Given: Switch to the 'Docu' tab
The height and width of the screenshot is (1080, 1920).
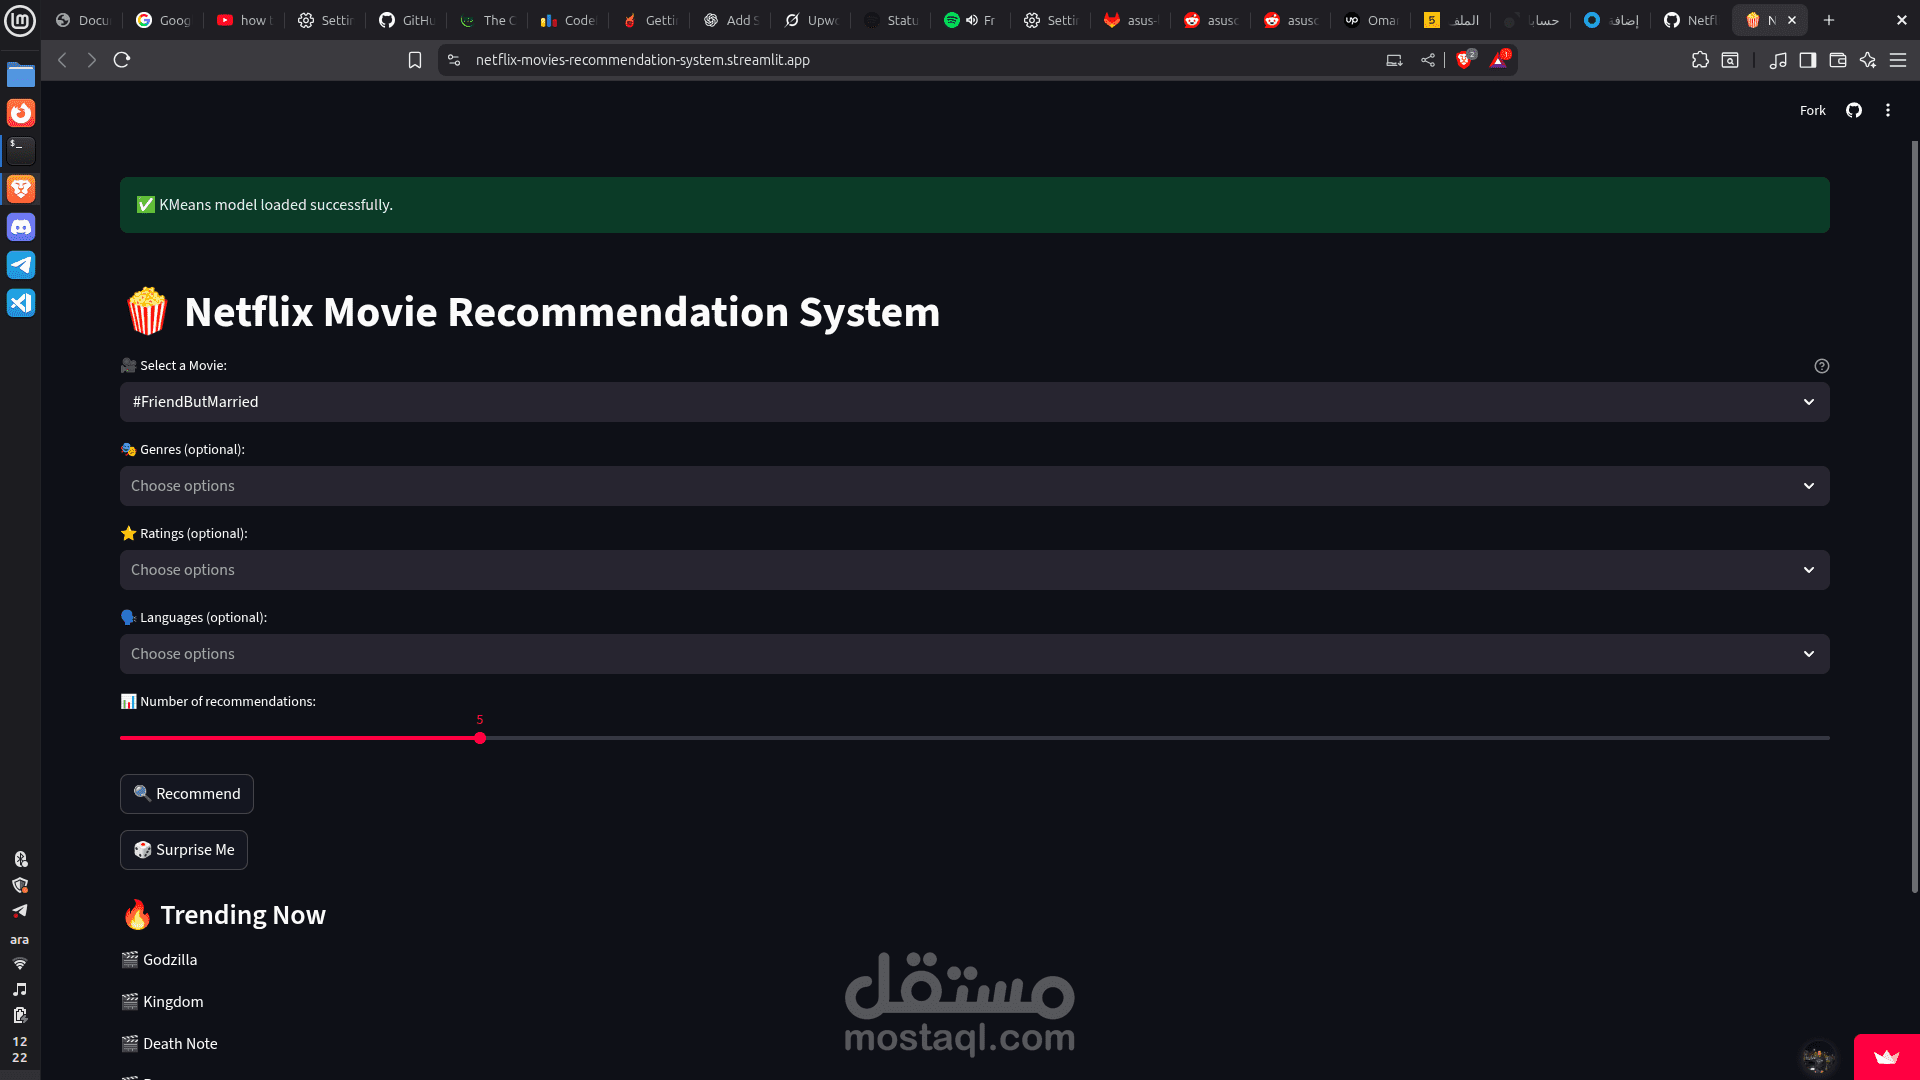Looking at the screenshot, I should point(85,20).
